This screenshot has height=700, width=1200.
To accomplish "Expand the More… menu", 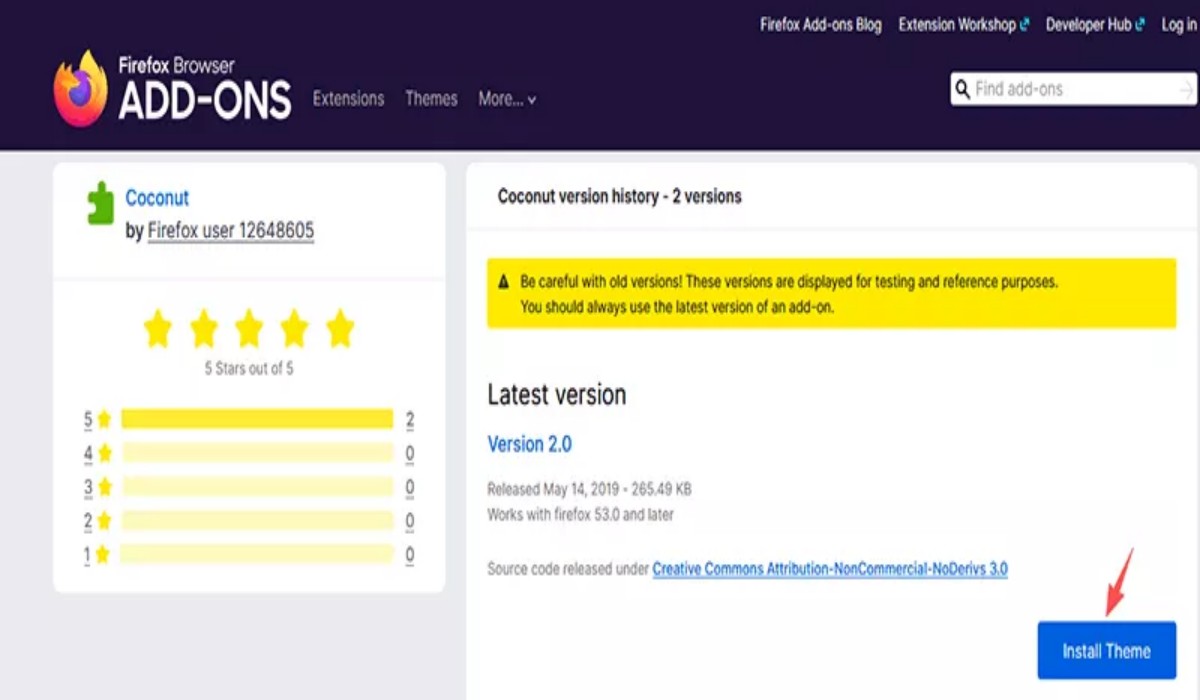I will [x=507, y=99].
